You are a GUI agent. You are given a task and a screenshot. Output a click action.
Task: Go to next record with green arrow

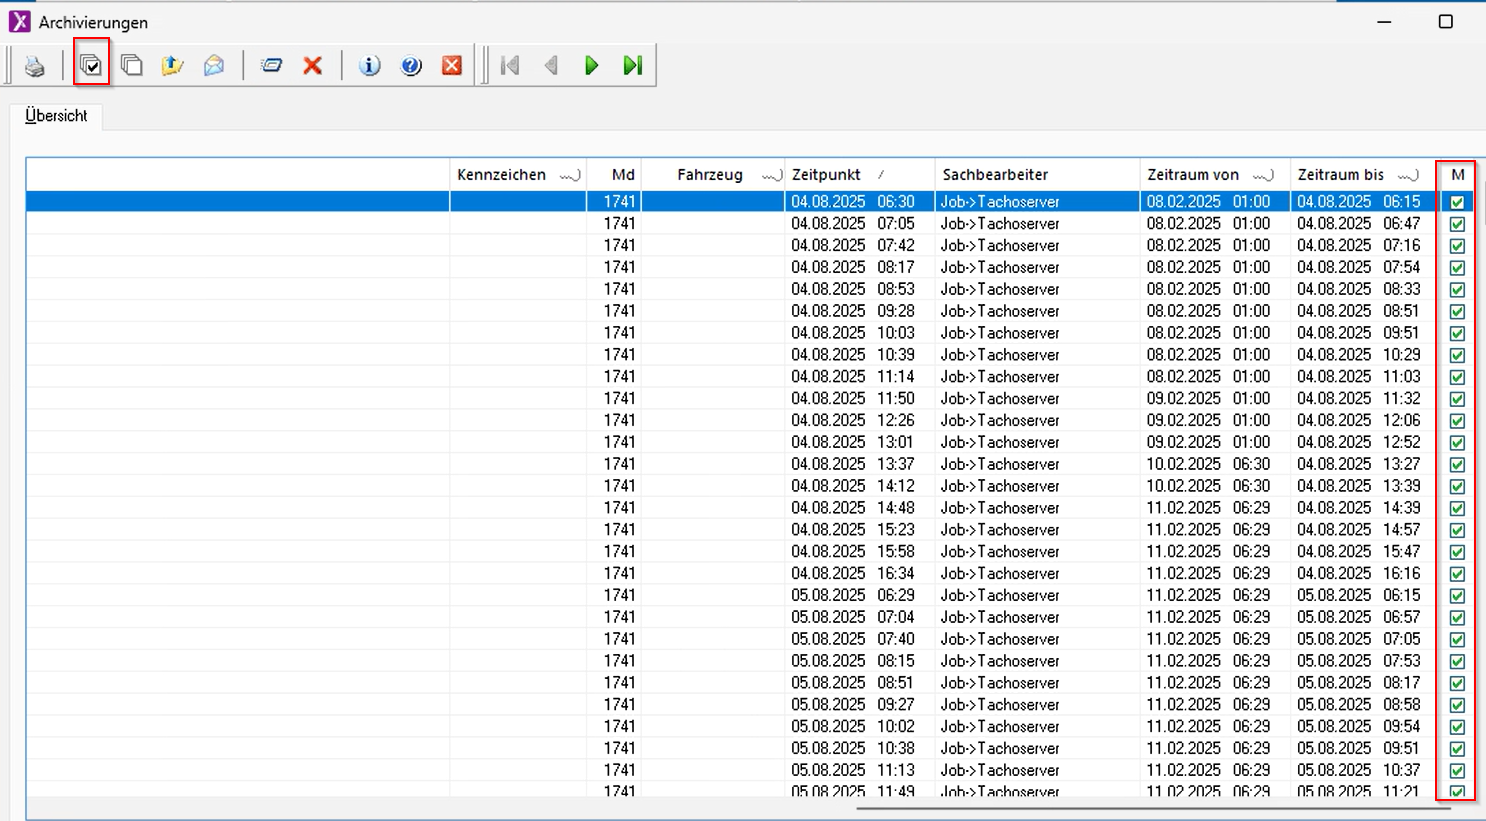pos(591,66)
